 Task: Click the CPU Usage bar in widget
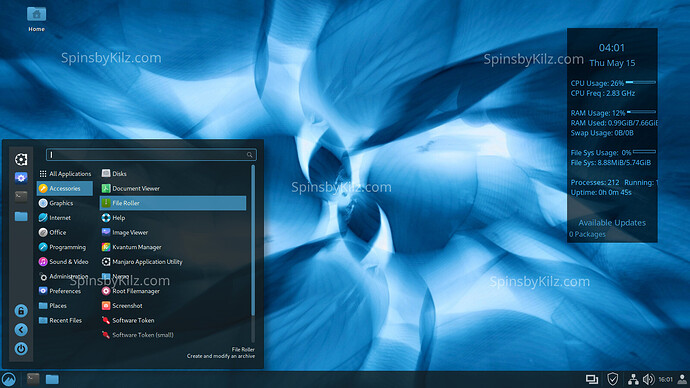coord(641,82)
